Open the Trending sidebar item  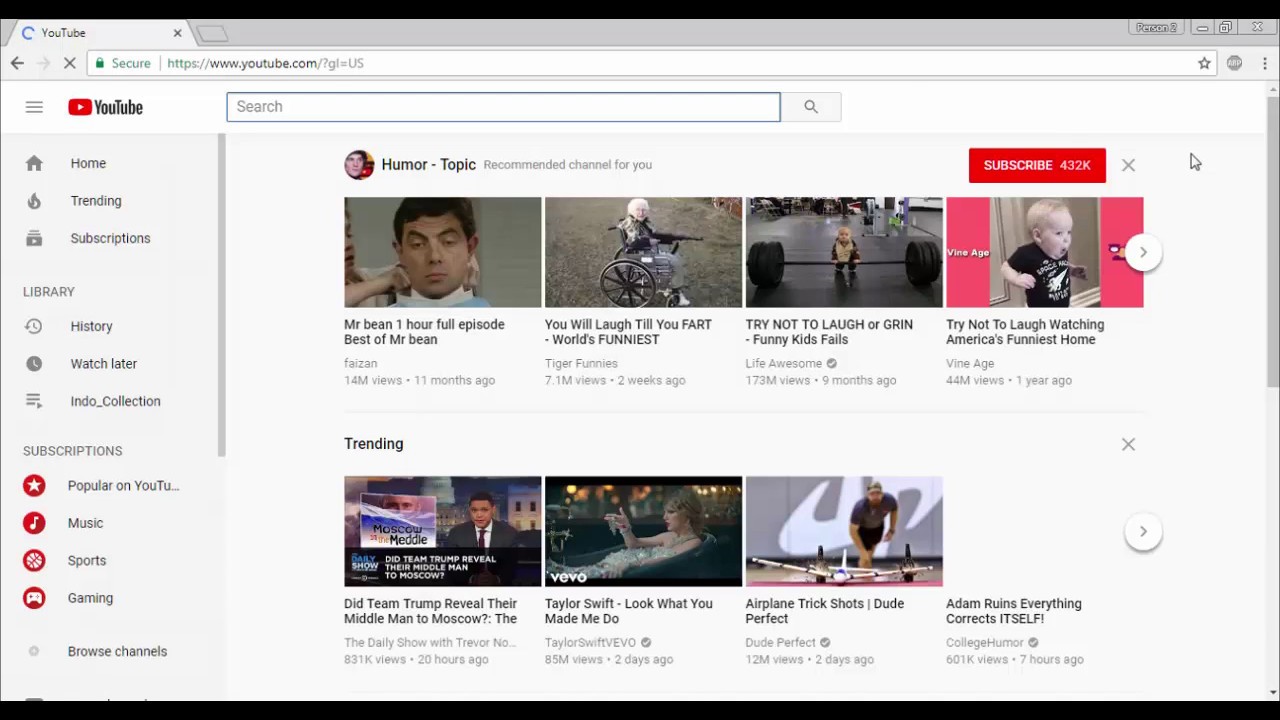click(110, 201)
